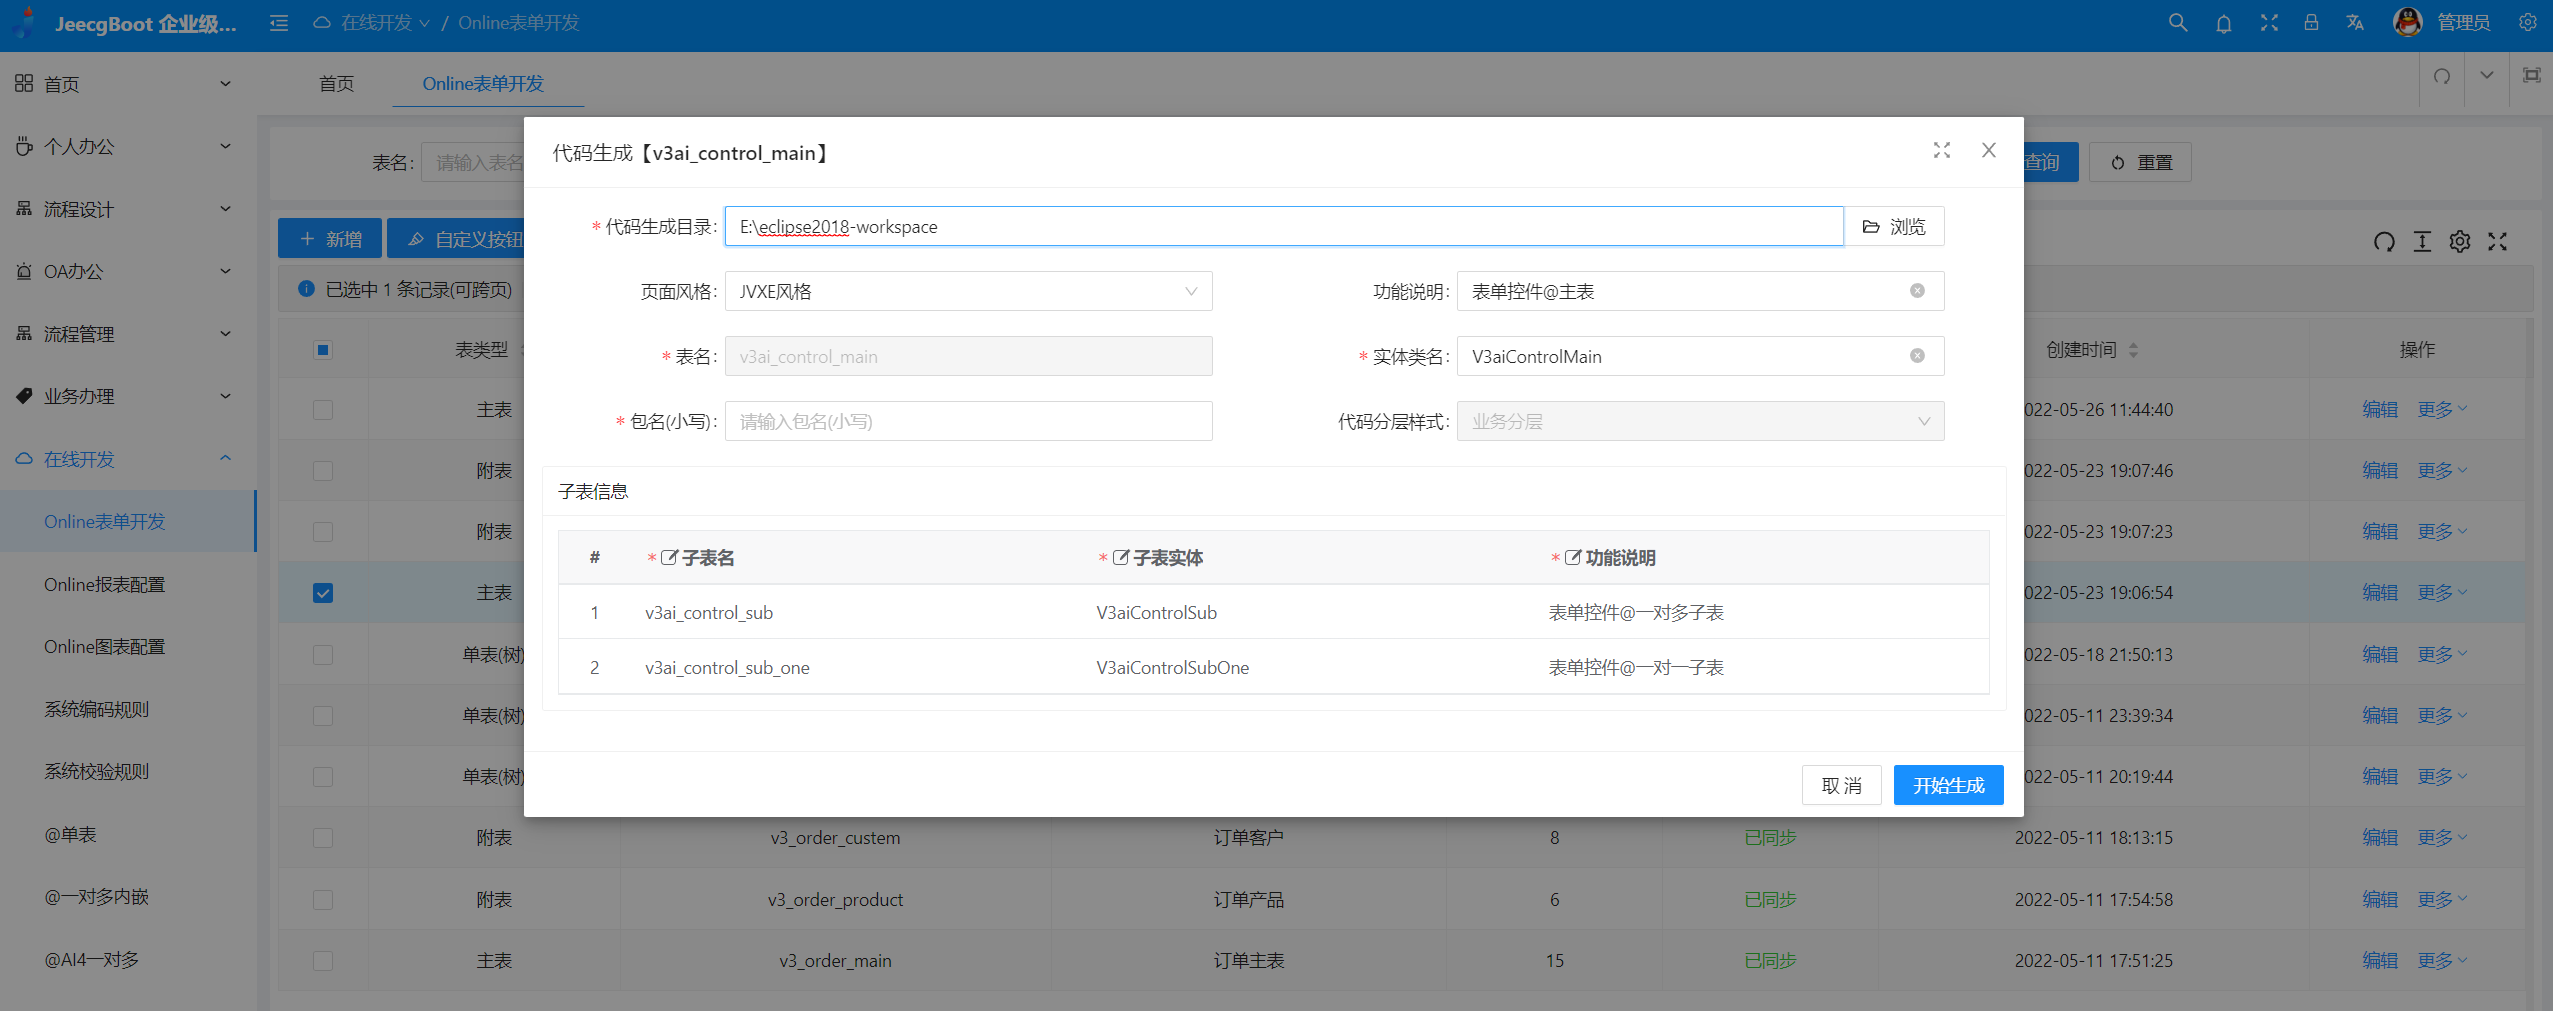
Task: Expand 个人办公 sidebar menu
Action: 127,147
